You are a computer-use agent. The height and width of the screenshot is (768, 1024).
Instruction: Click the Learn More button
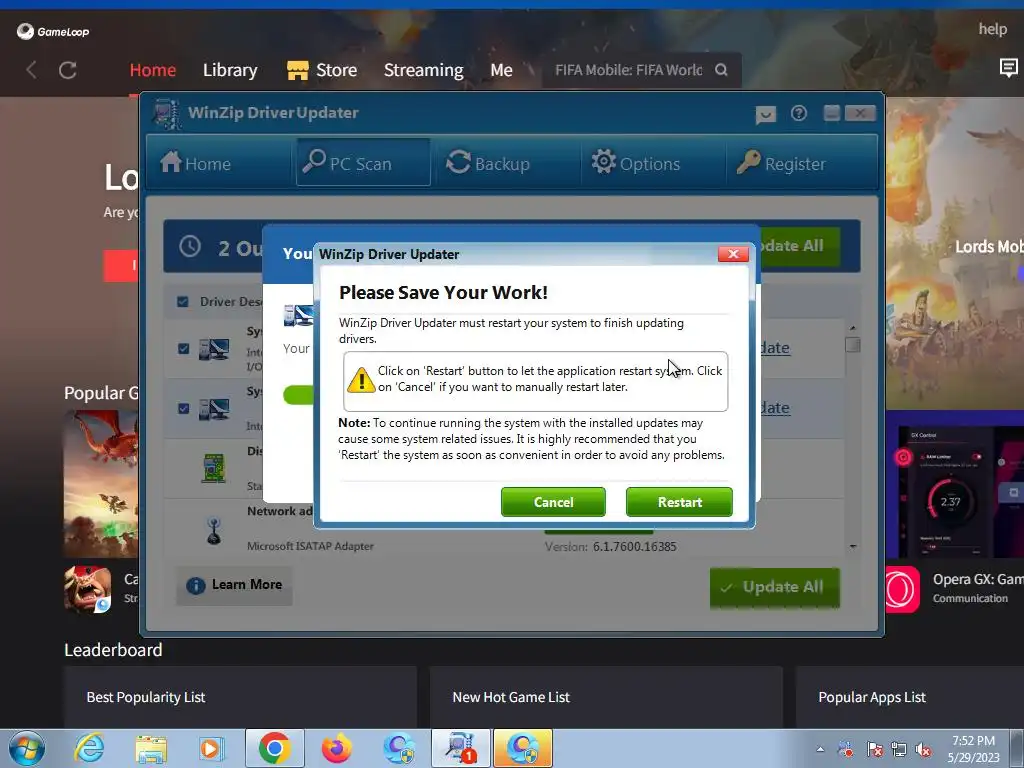click(x=234, y=585)
